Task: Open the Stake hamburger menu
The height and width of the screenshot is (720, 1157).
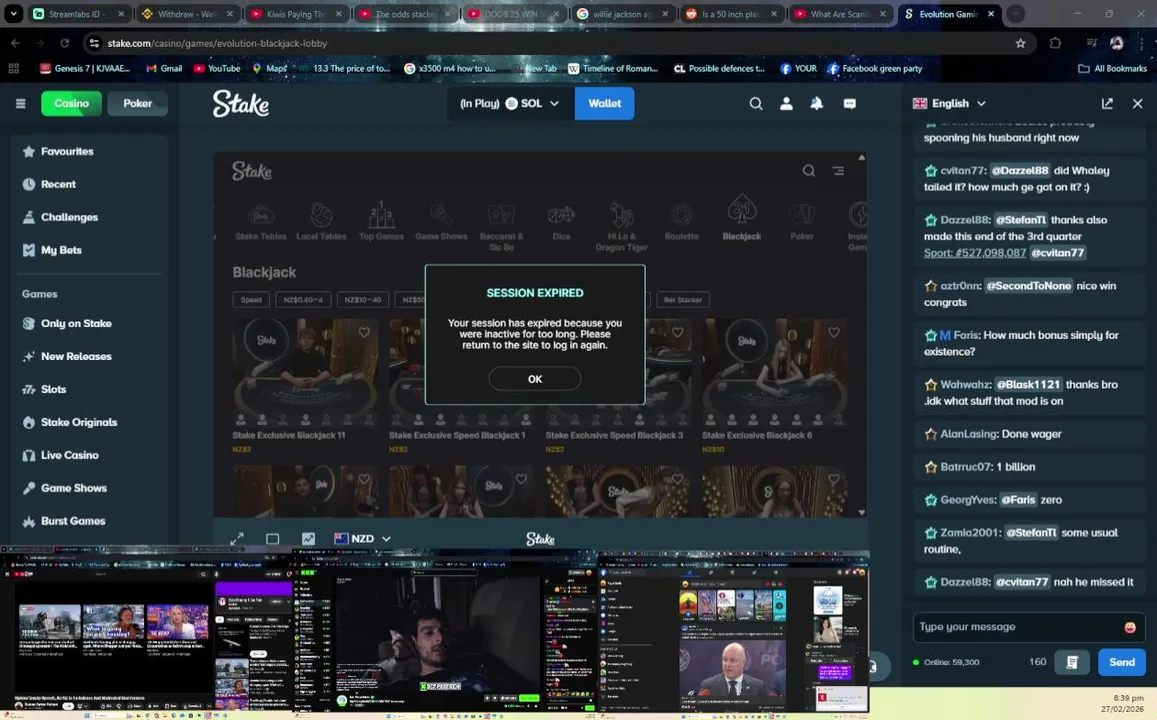Action: point(21,103)
